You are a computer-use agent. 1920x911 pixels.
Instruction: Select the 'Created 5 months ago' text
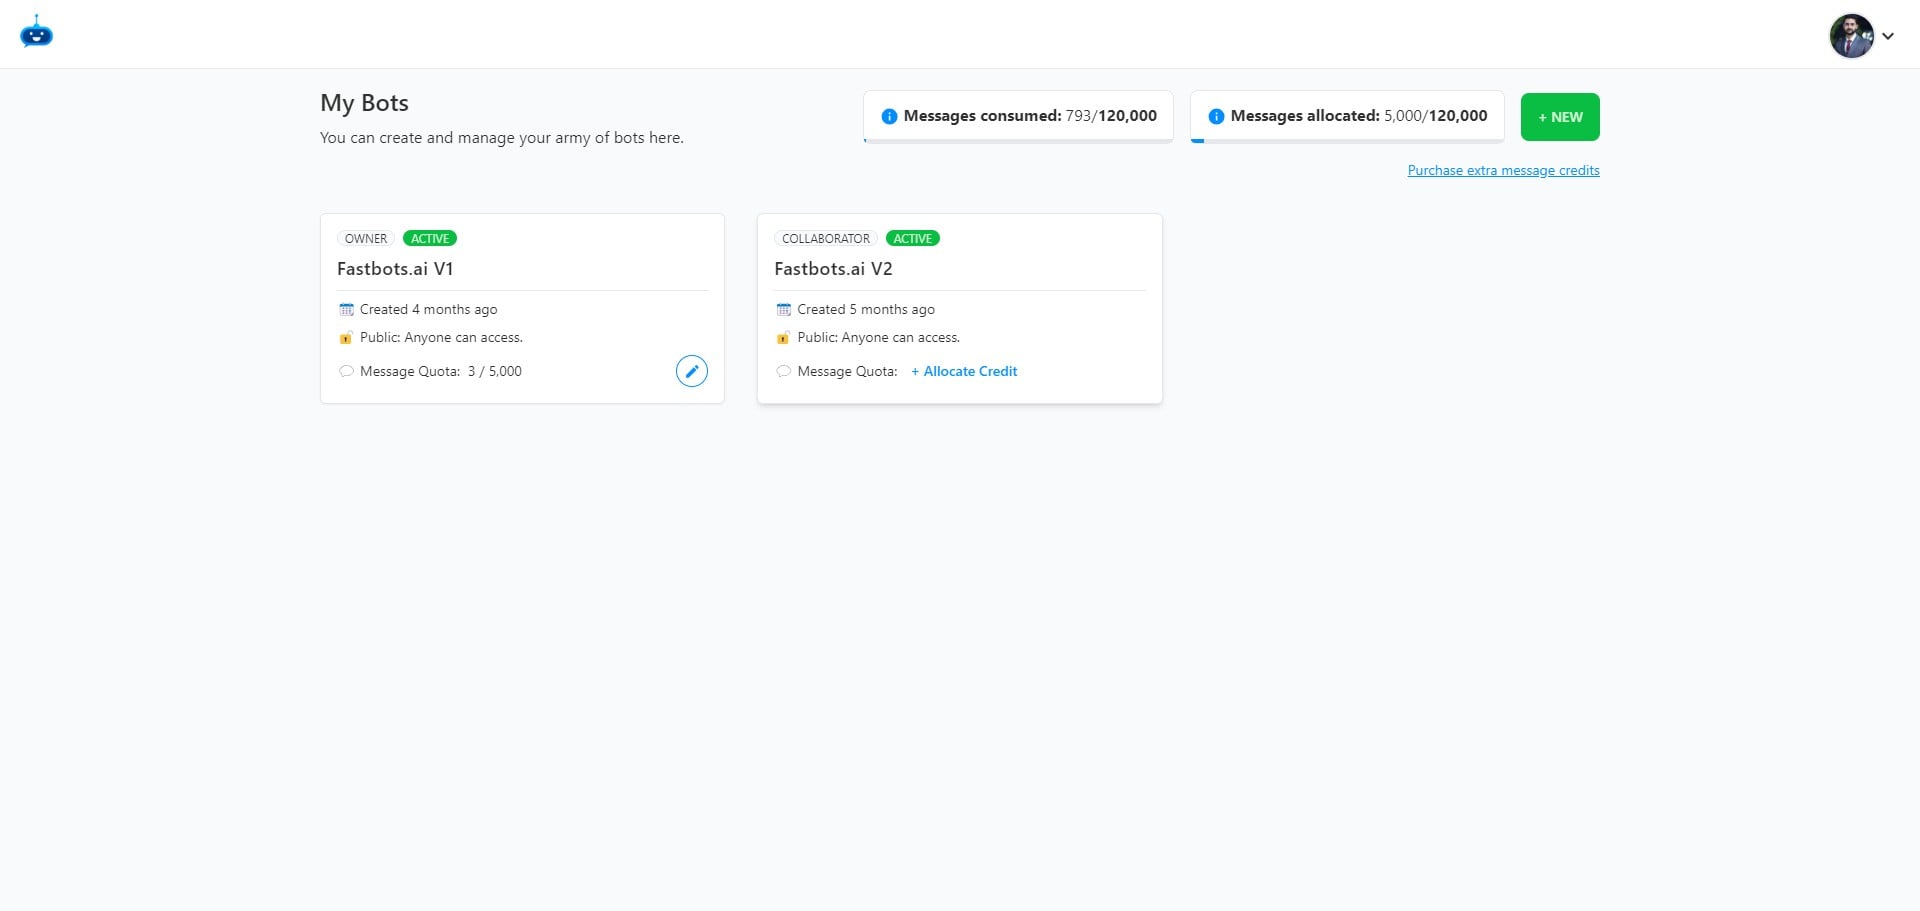(866, 309)
